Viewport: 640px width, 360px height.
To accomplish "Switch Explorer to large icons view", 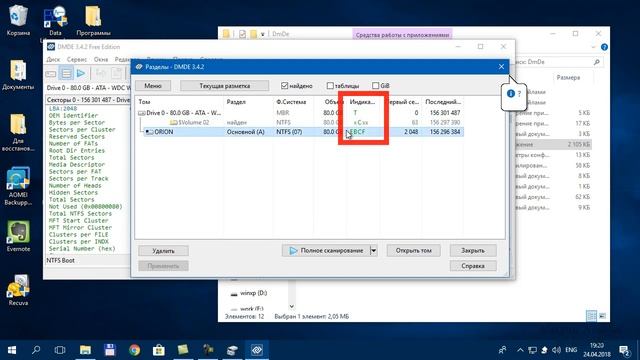I will (602, 316).
